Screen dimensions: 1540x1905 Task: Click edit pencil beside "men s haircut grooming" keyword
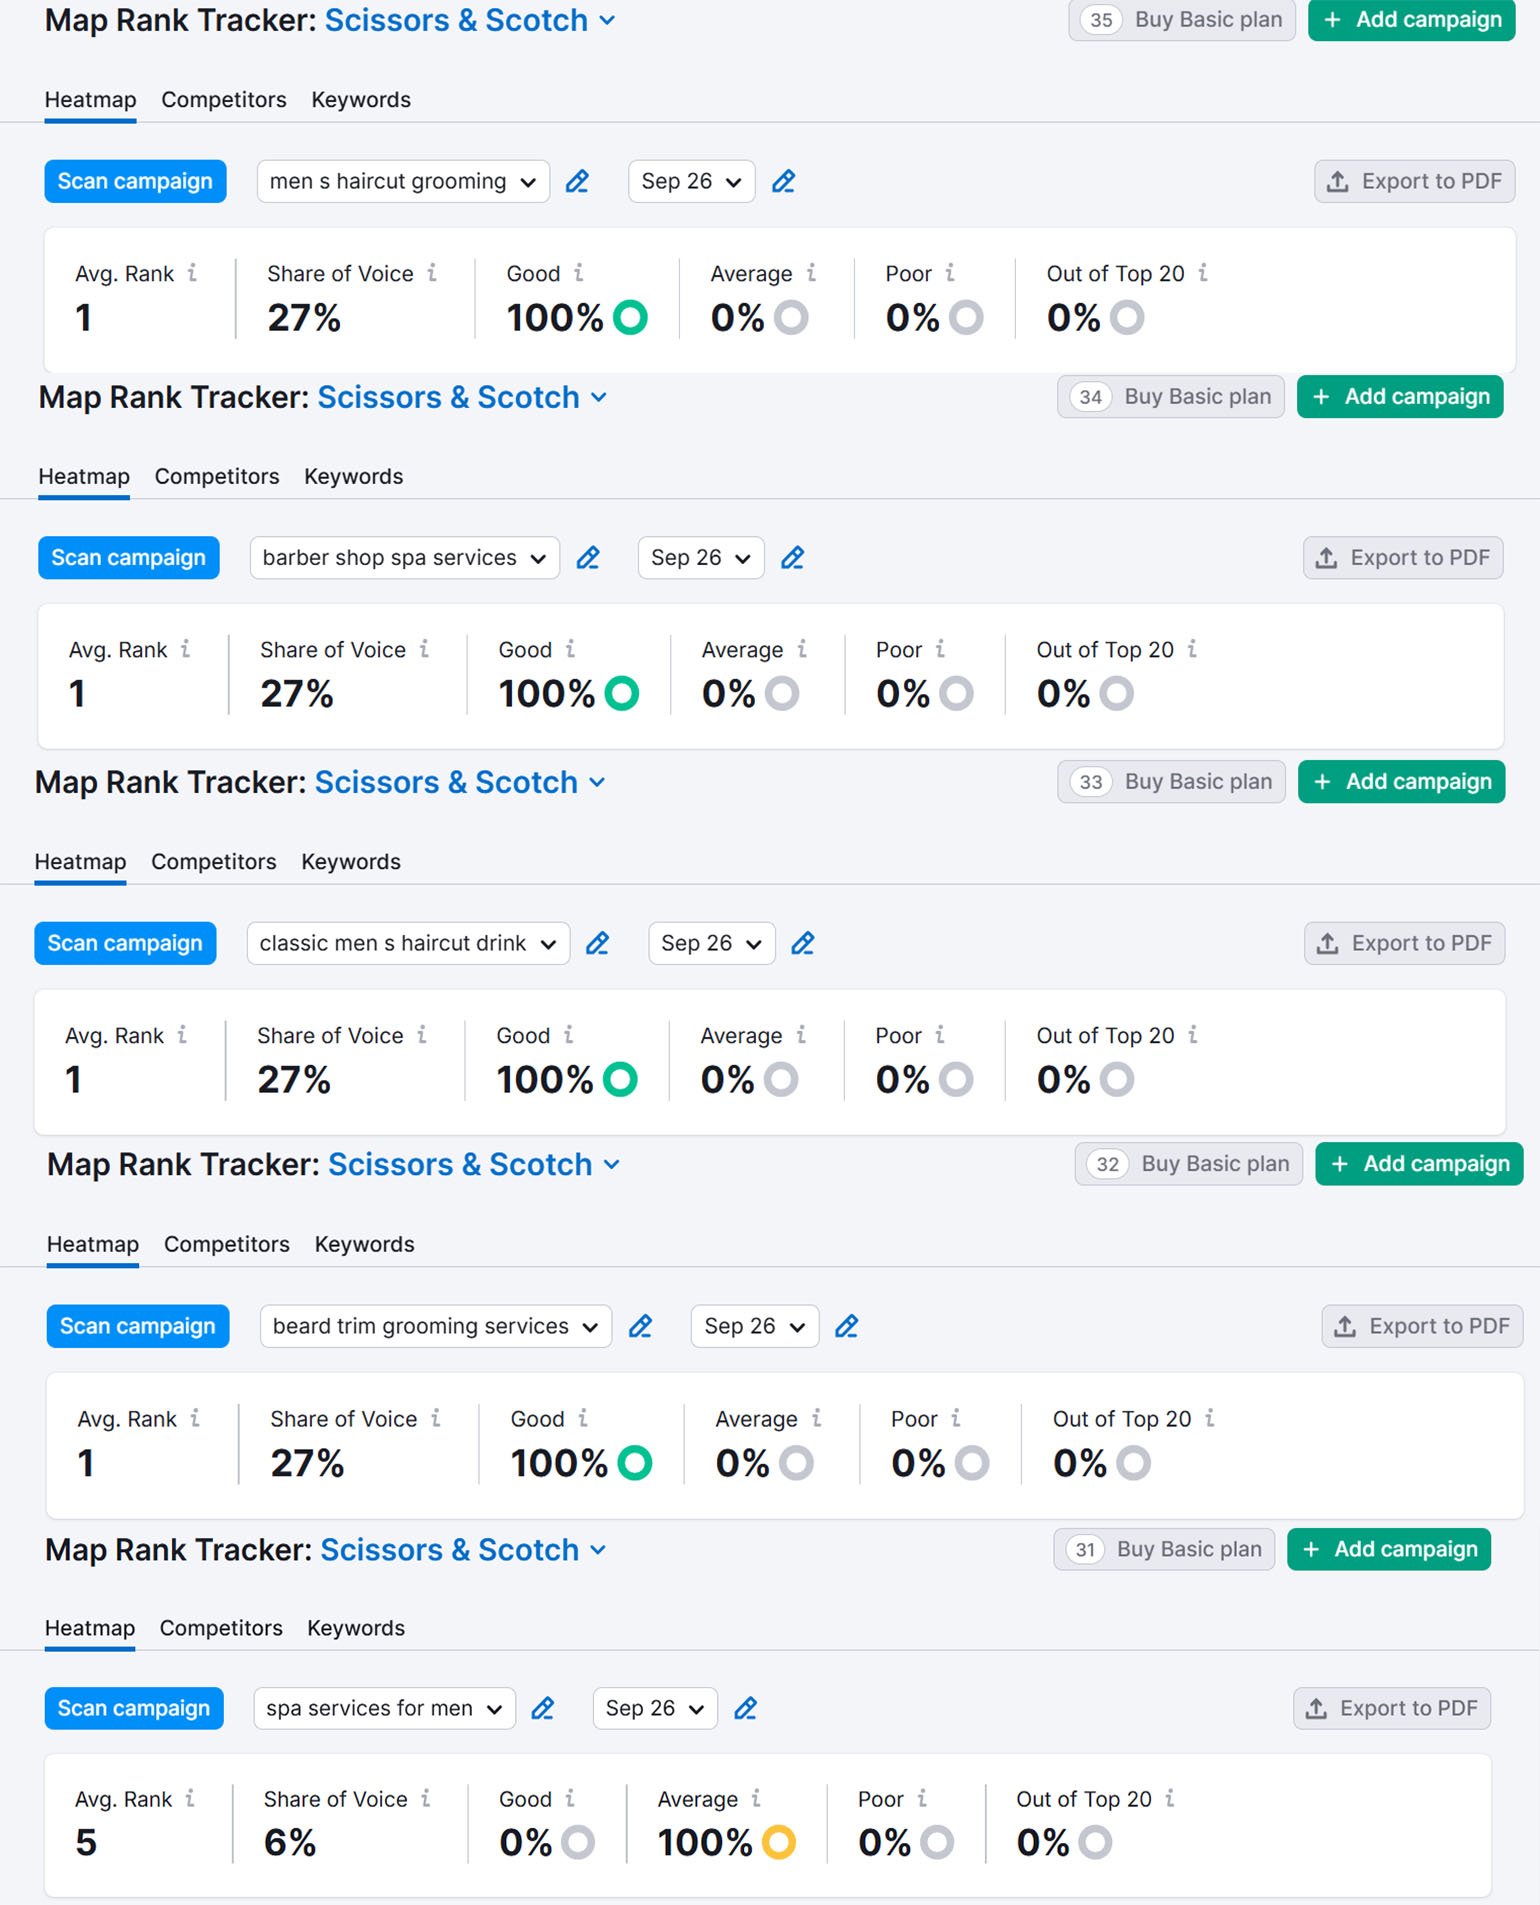click(577, 182)
